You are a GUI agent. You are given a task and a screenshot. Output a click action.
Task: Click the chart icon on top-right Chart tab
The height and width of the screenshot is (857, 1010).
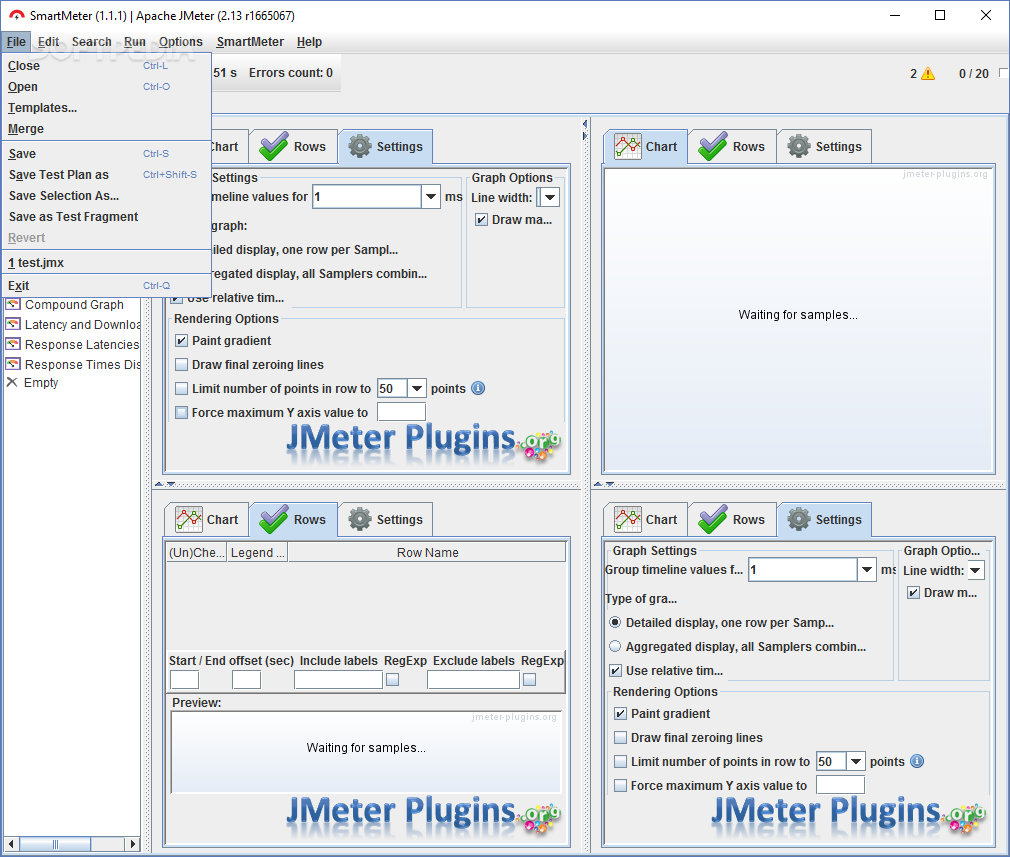click(627, 146)
